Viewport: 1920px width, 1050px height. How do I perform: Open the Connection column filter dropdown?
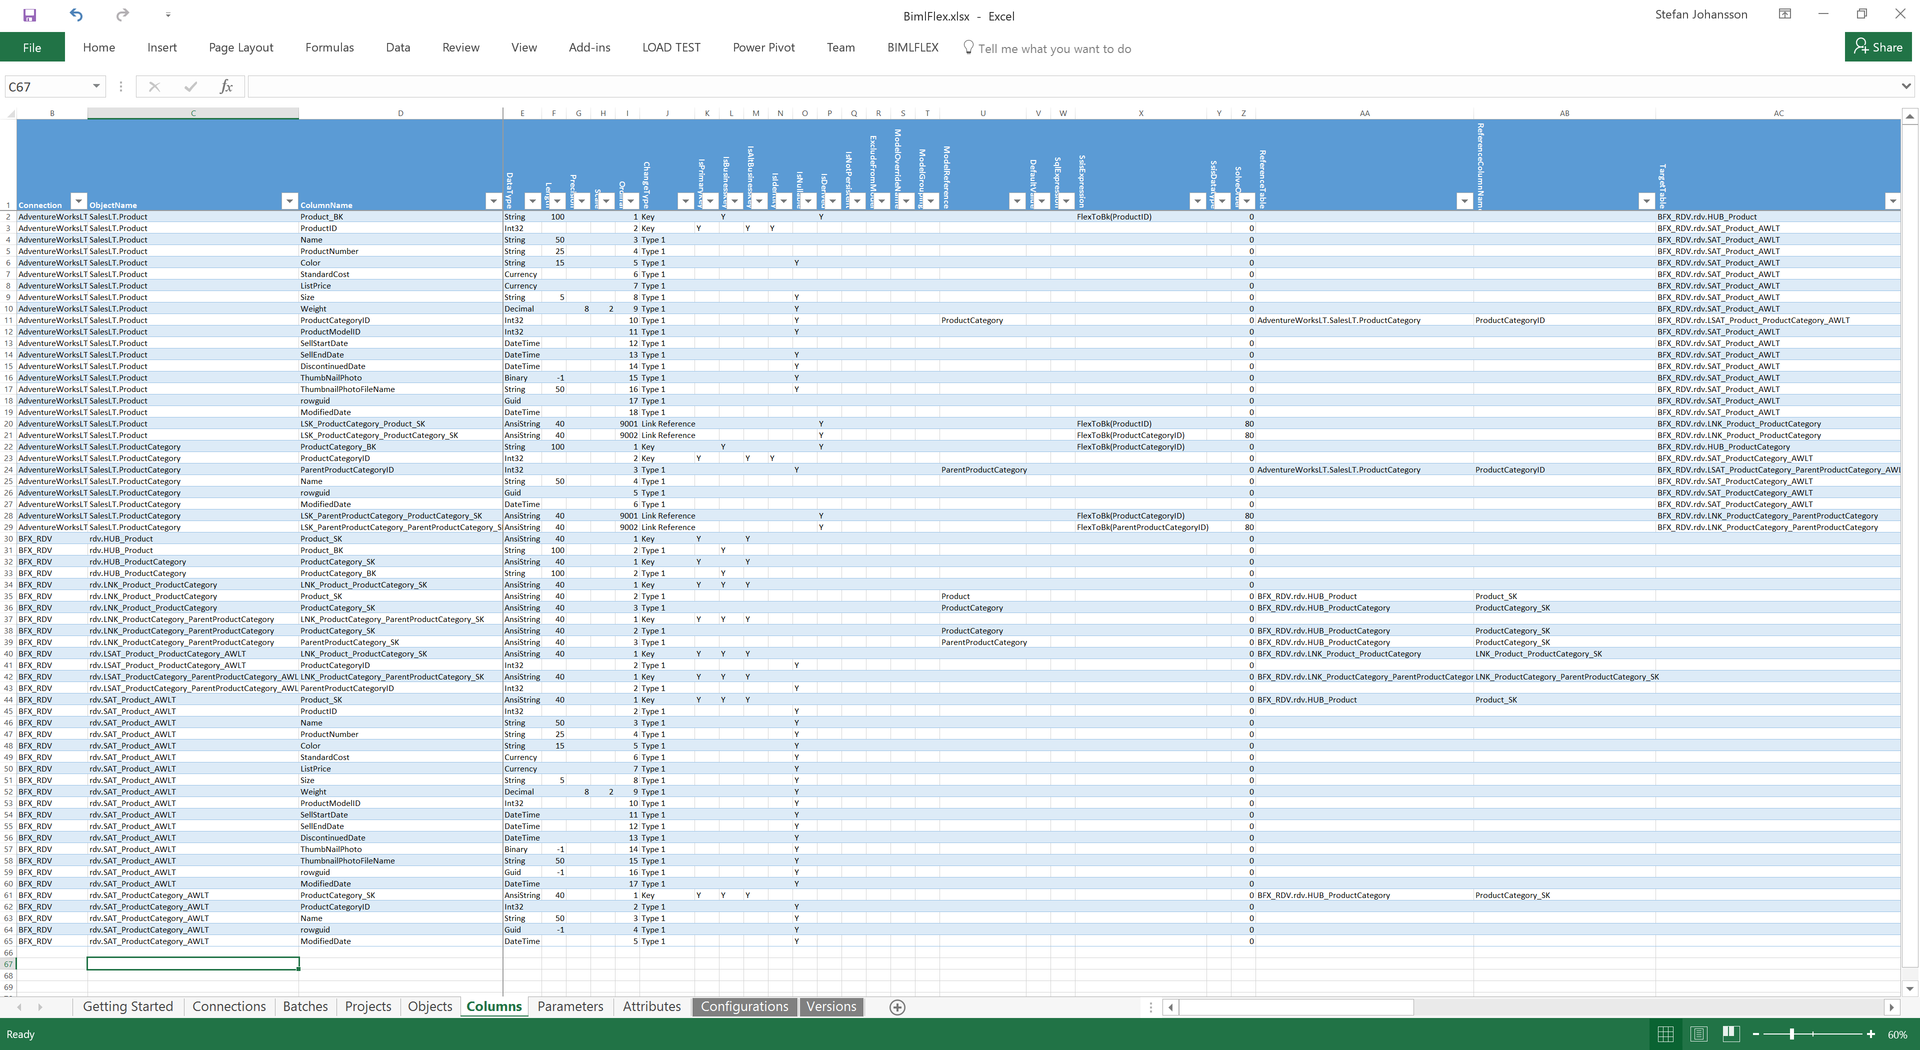(78, 201)
